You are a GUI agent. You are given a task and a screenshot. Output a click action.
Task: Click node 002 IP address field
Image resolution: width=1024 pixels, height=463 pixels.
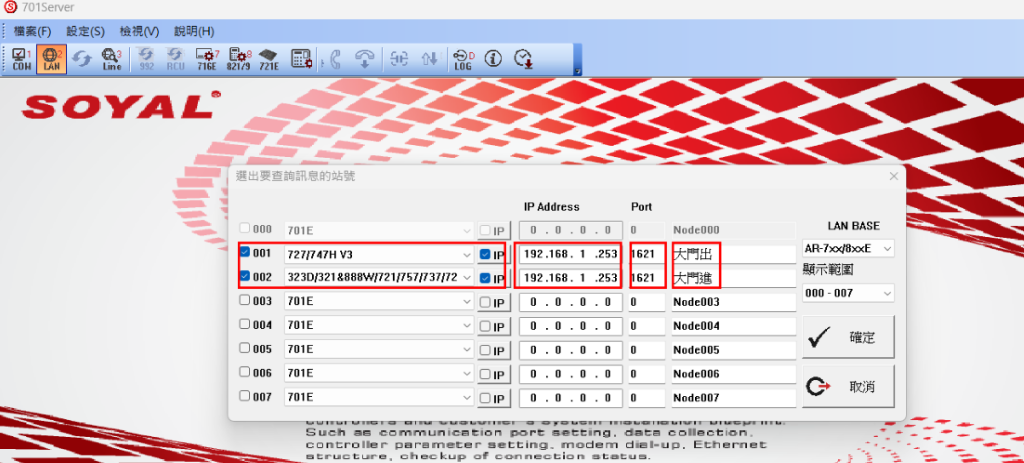pyautogui.click(x=569, y=278)
